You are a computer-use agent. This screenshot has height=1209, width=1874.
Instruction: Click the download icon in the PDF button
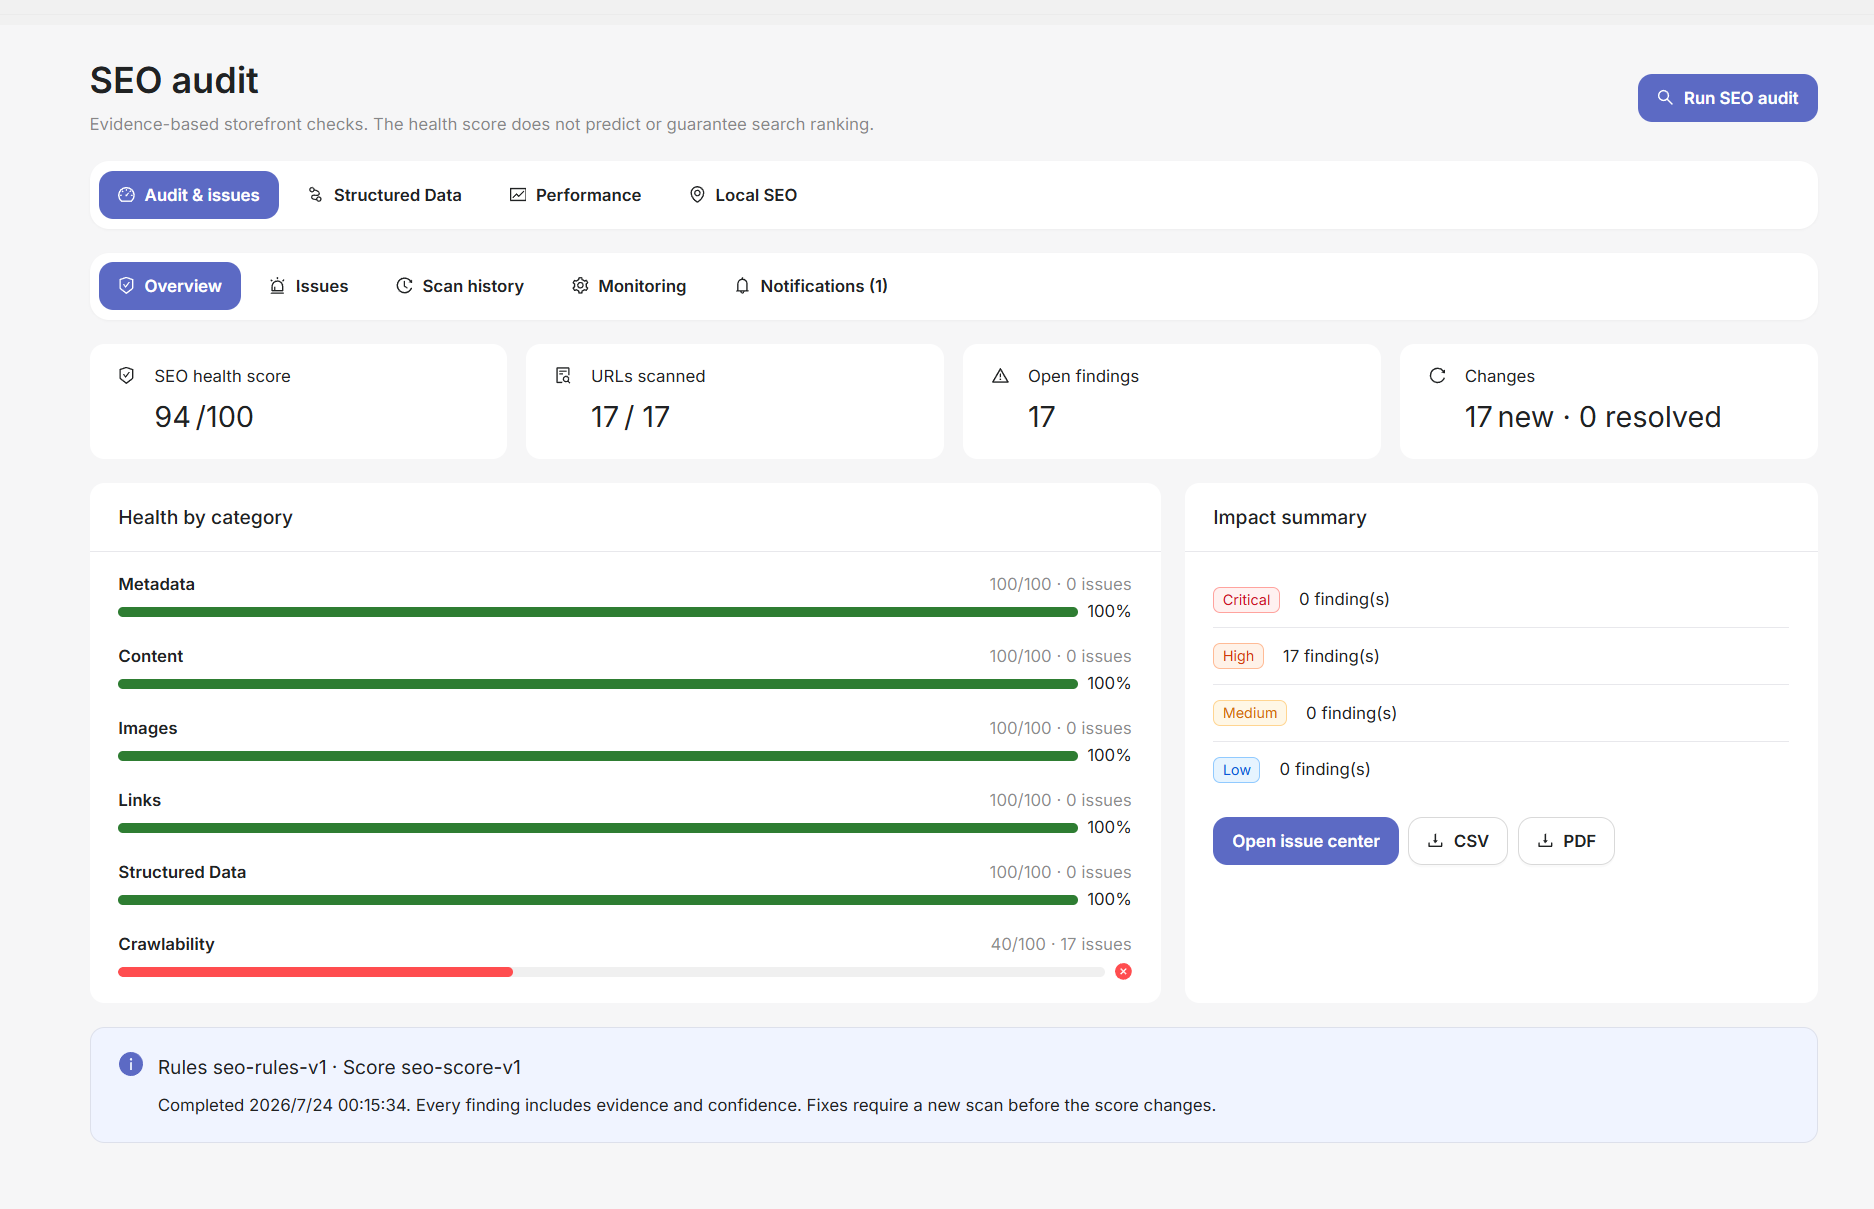(x=1545, y=841)
